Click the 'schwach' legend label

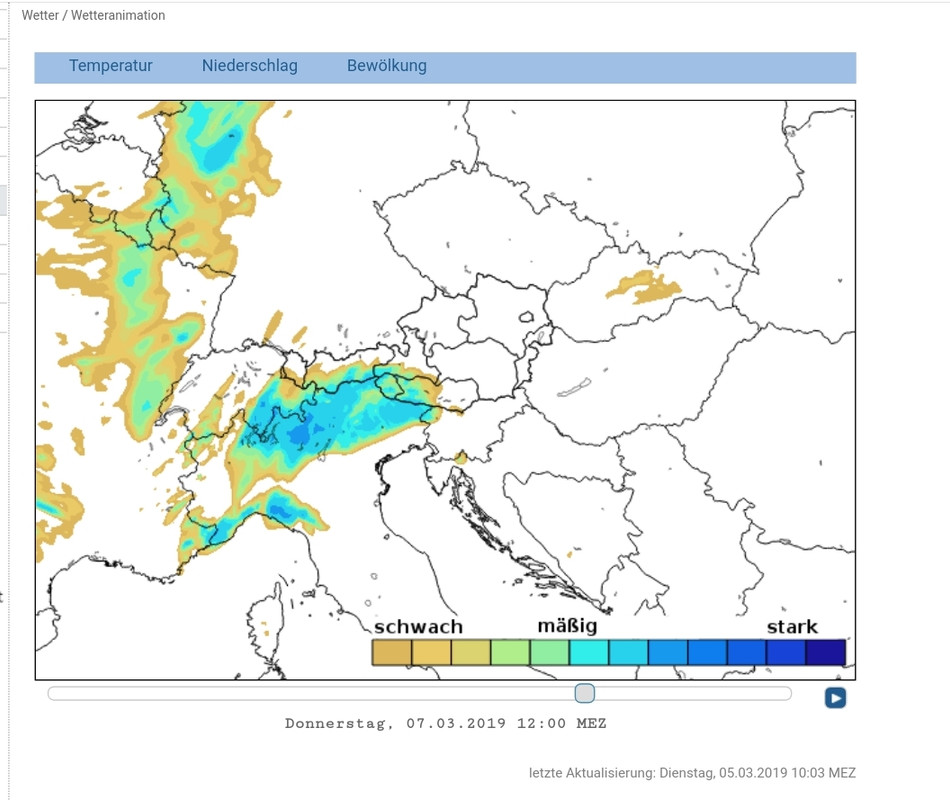coord(418,627)
